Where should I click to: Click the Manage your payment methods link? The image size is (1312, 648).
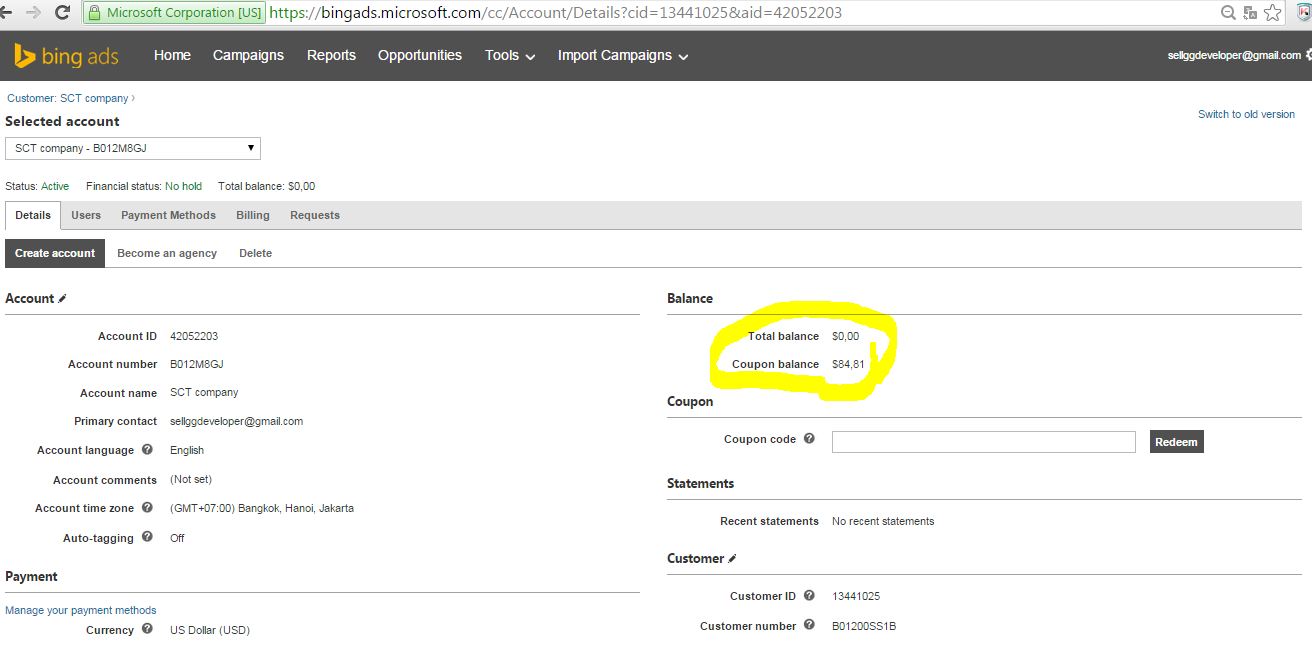[x=81, y=610]
